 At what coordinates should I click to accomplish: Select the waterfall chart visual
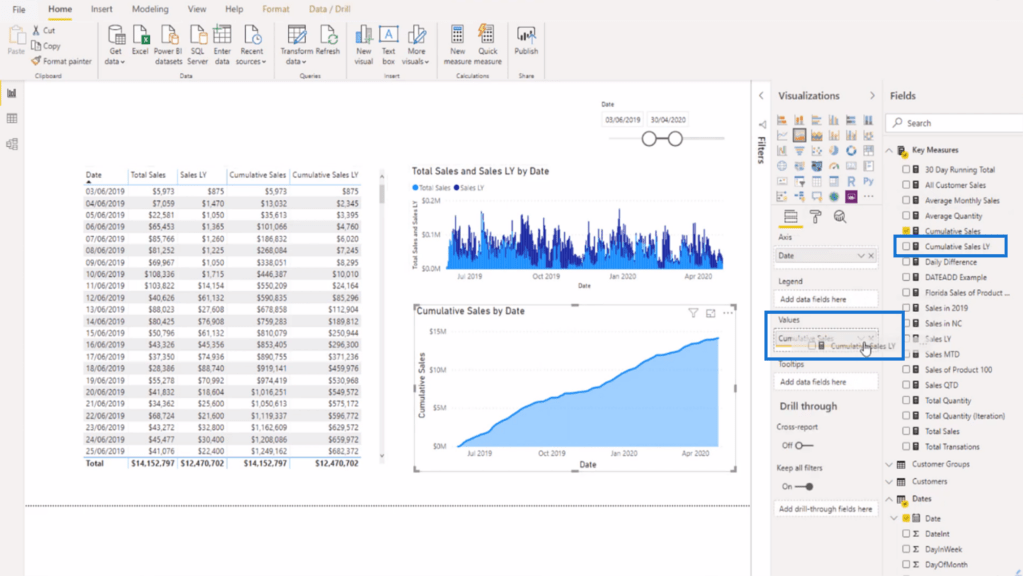(x=782, y=151)
